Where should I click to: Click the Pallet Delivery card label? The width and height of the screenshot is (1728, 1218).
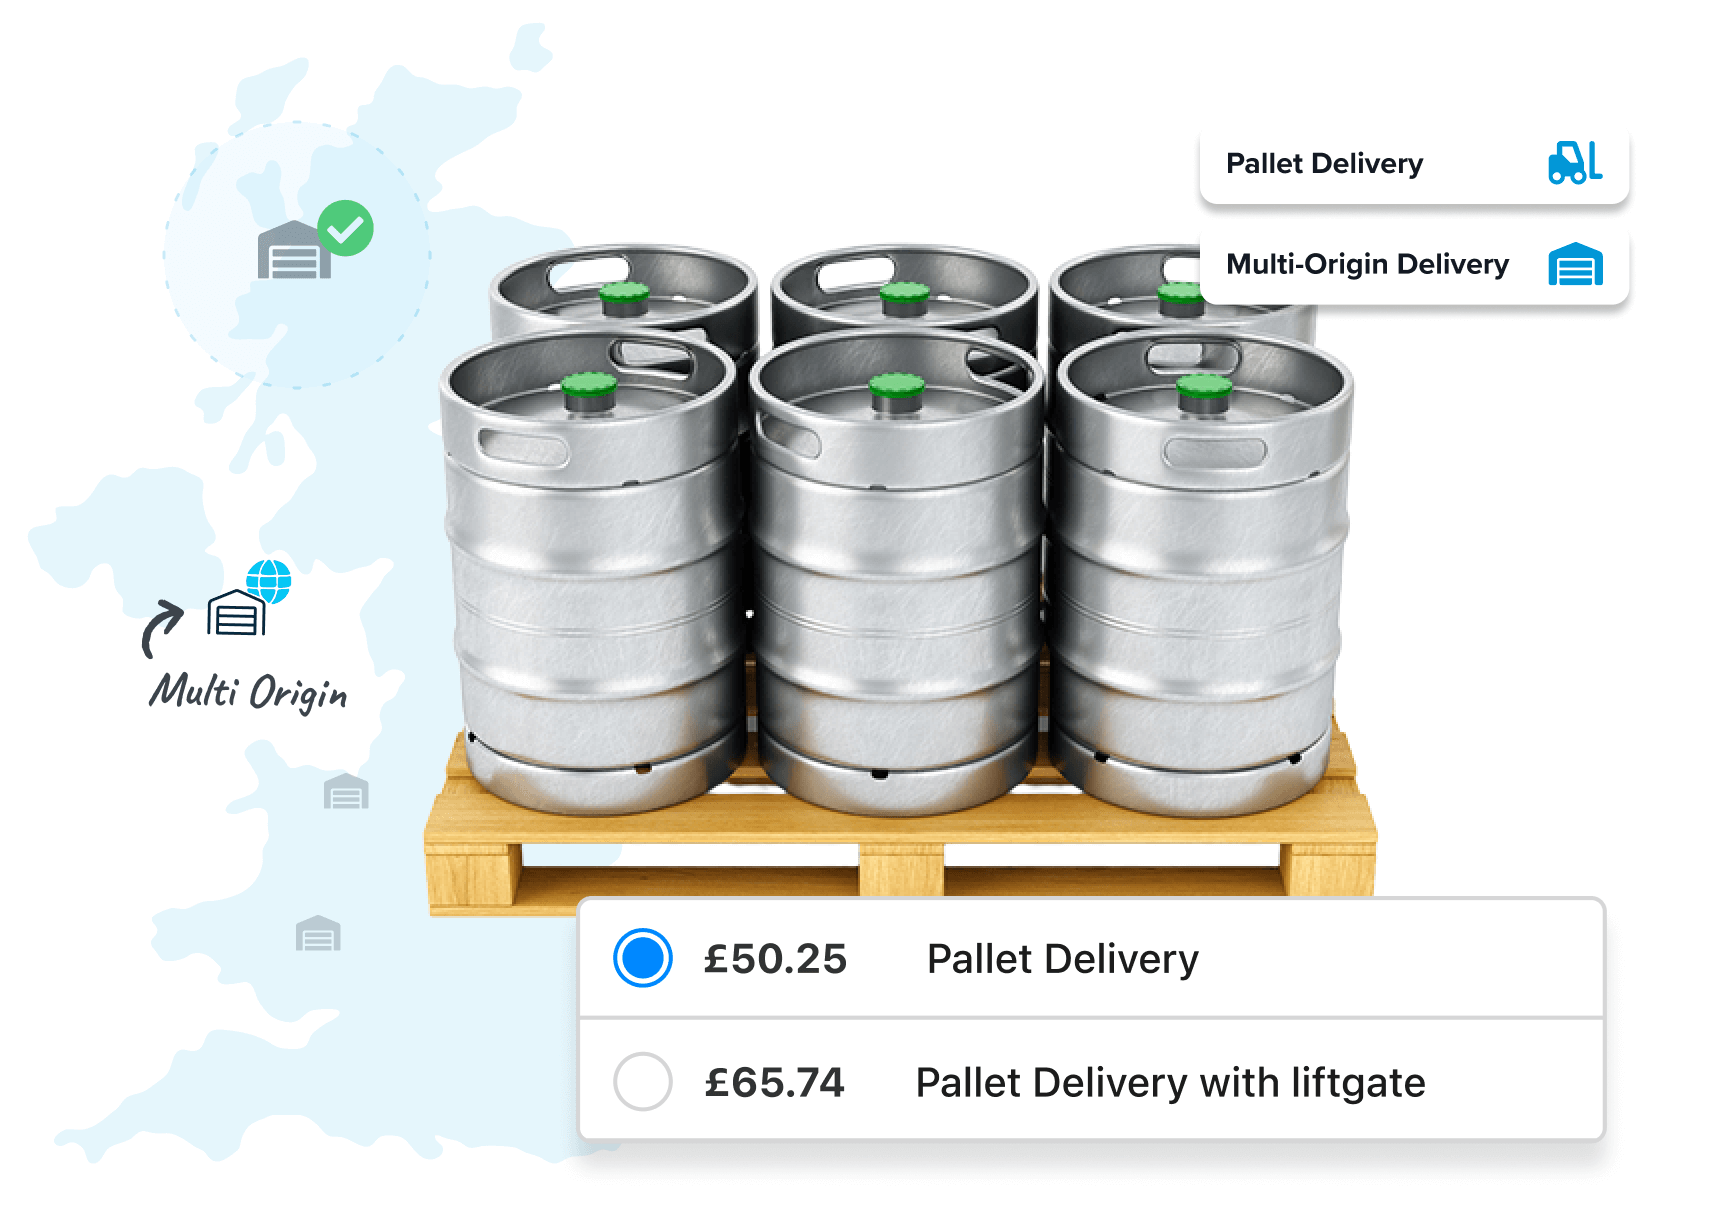pos(1324,163)
